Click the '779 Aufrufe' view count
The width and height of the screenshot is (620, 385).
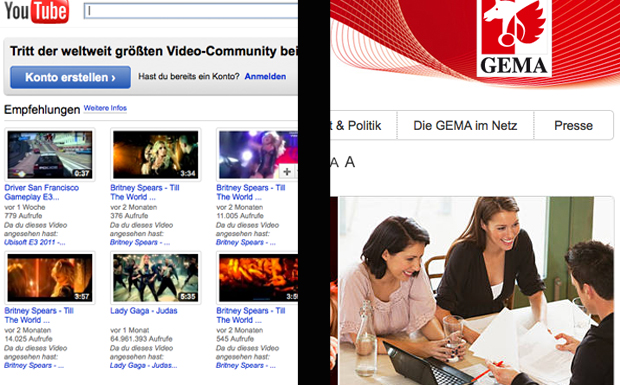(23, 216)
